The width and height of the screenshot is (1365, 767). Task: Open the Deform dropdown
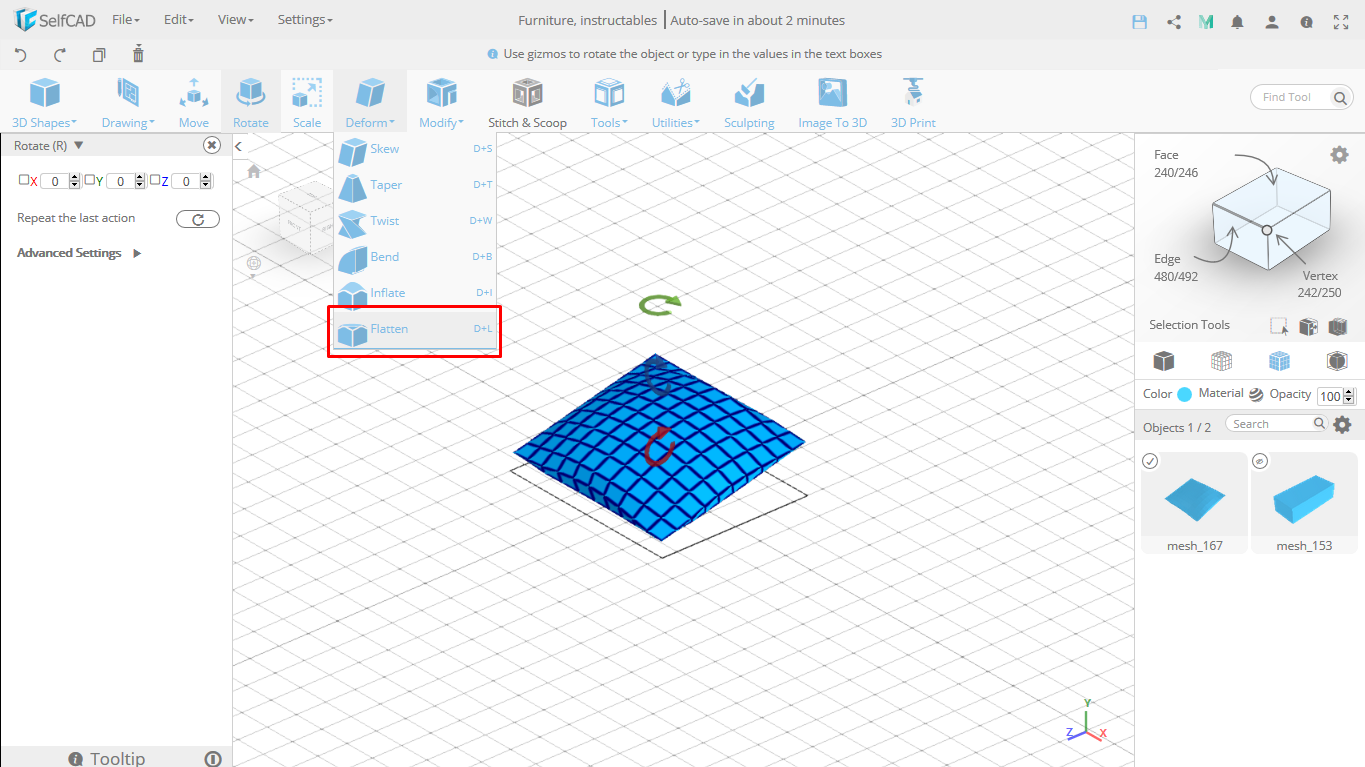coord(370,103)
